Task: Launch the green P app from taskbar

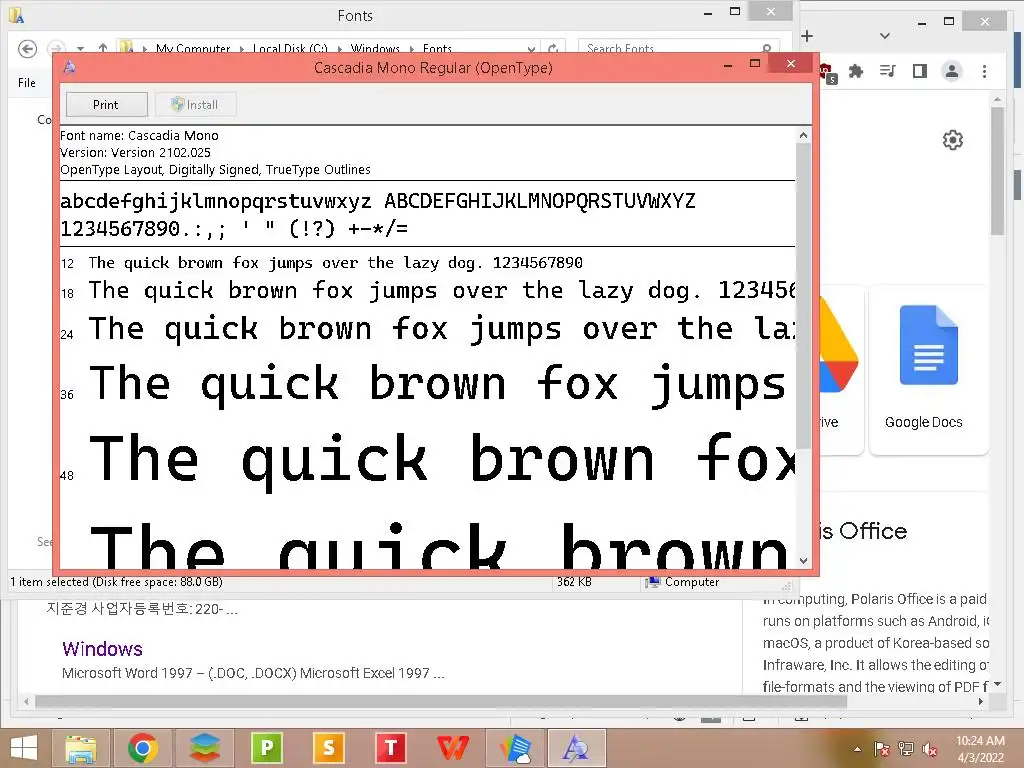Action: tap(266, 748)
